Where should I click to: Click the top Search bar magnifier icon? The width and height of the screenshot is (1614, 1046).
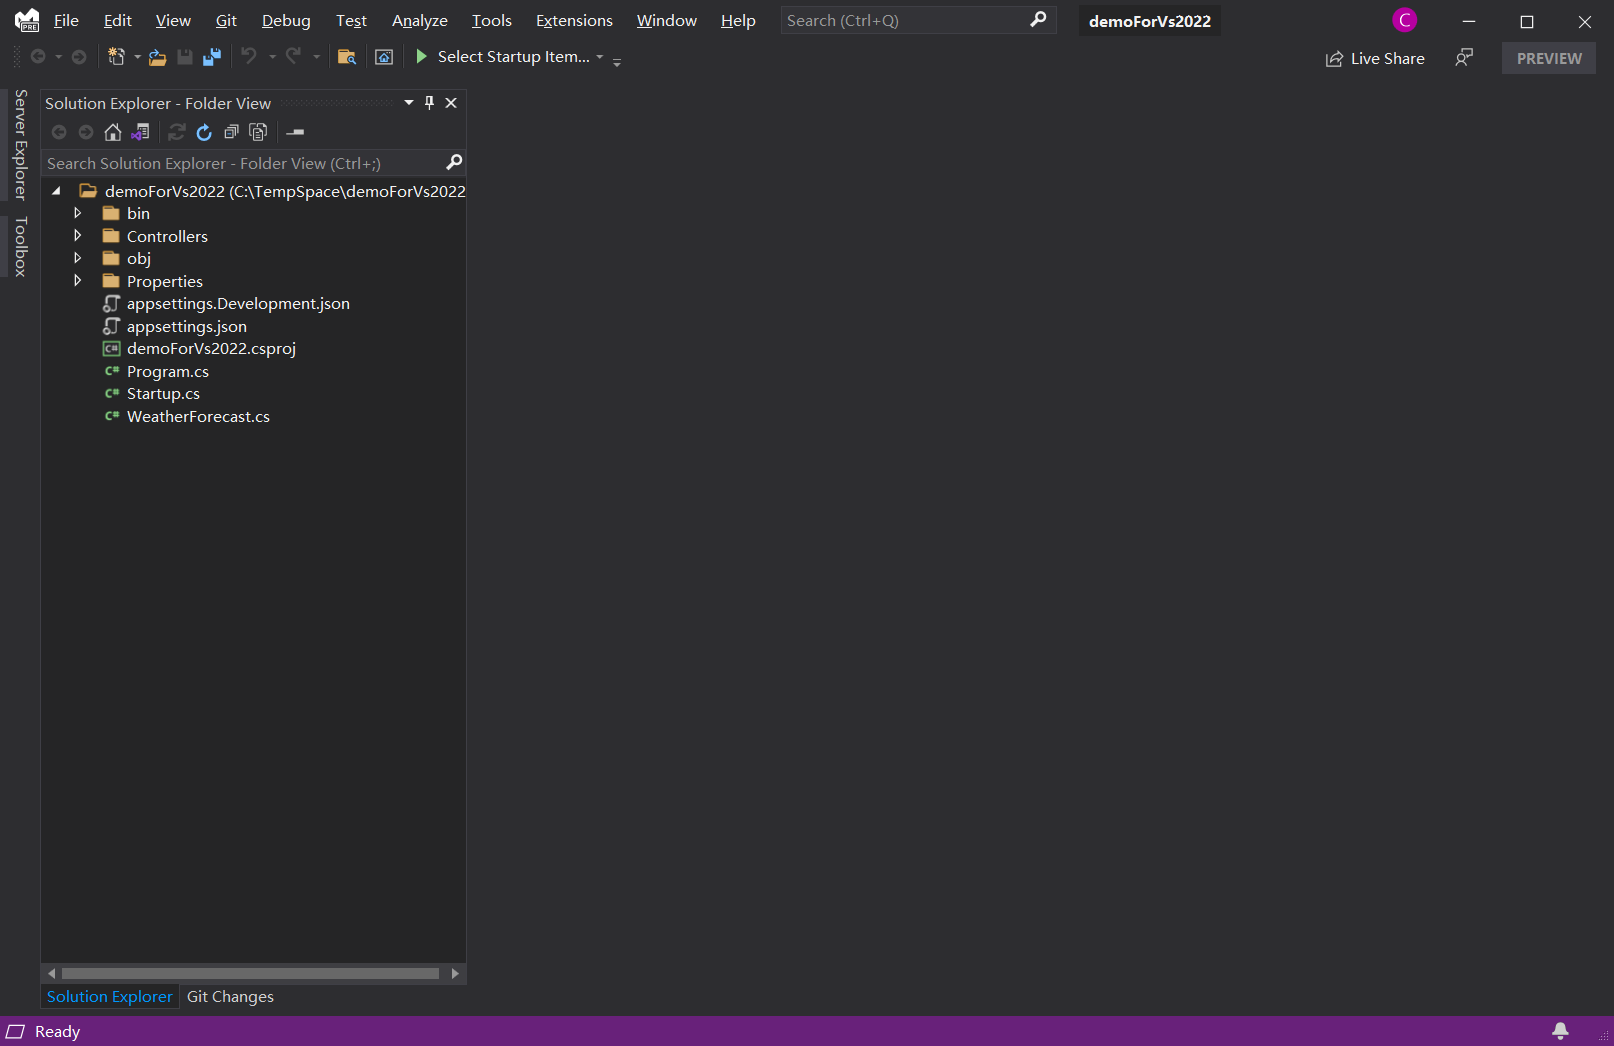1039,19
